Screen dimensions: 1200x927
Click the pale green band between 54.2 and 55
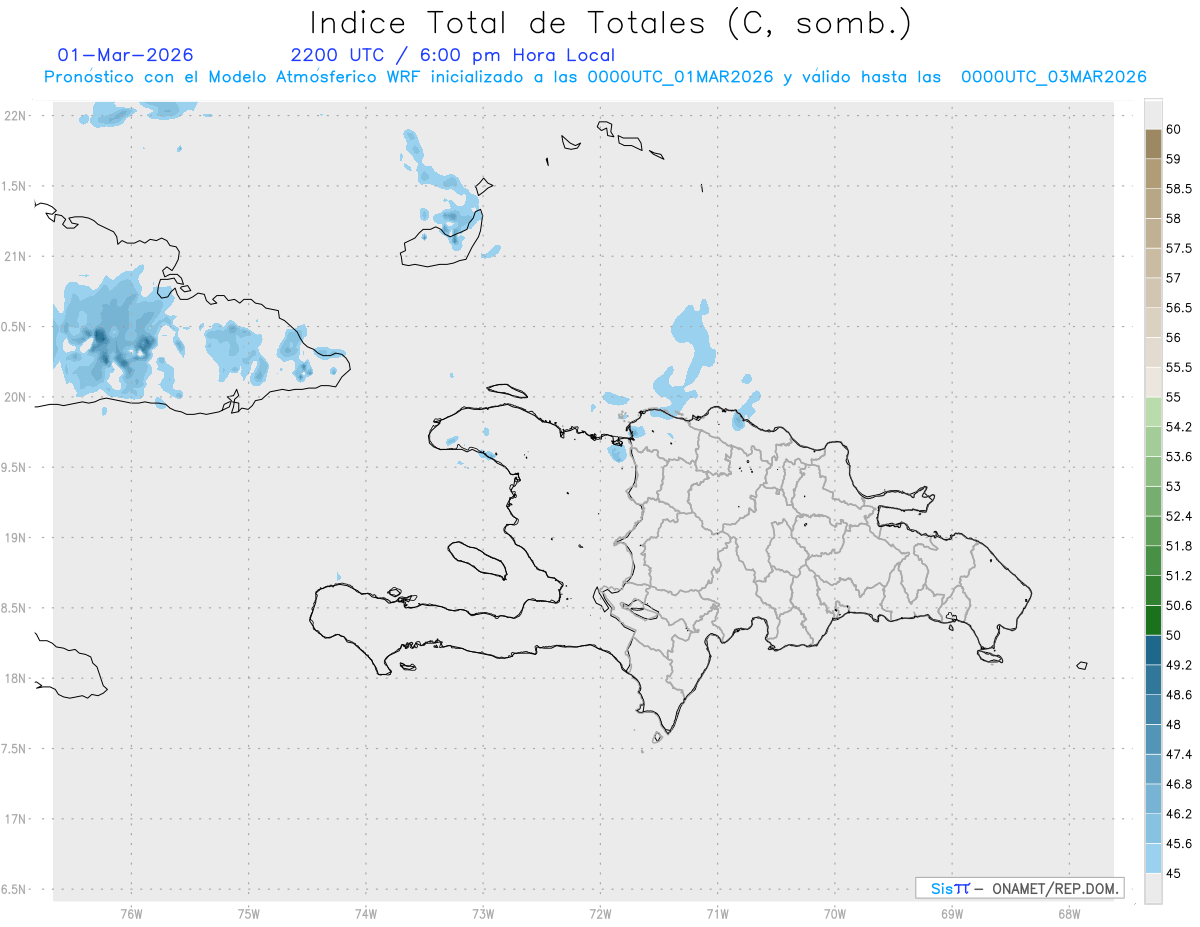click(x=1153, y=412)
